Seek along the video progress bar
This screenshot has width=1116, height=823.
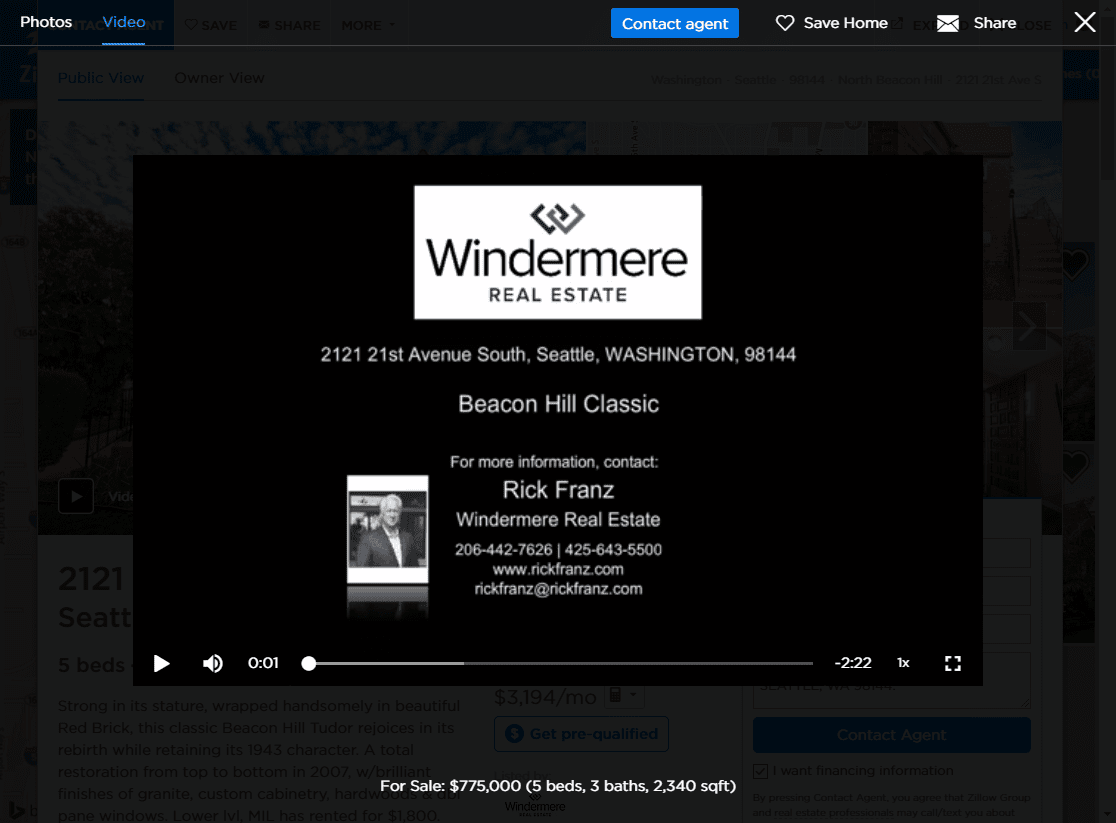coord(560,664)
